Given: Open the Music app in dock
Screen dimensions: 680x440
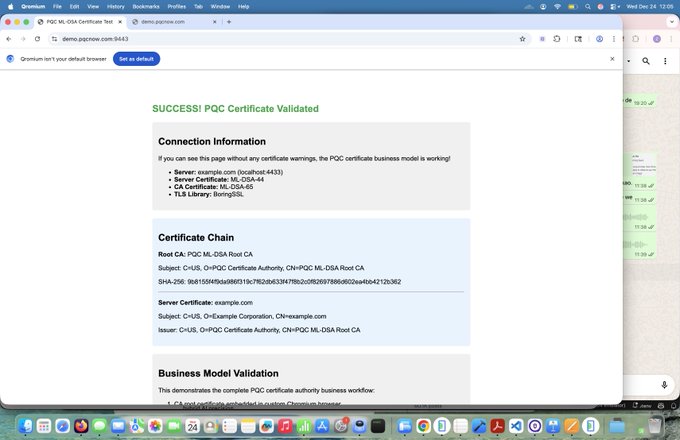Looking at the screenshot, I should (285, 426).
